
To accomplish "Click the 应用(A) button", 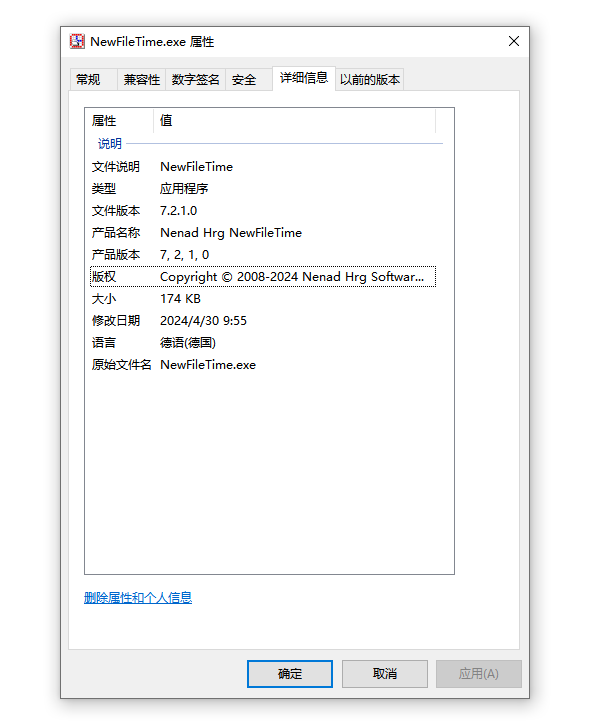I will tap(479, 674).
